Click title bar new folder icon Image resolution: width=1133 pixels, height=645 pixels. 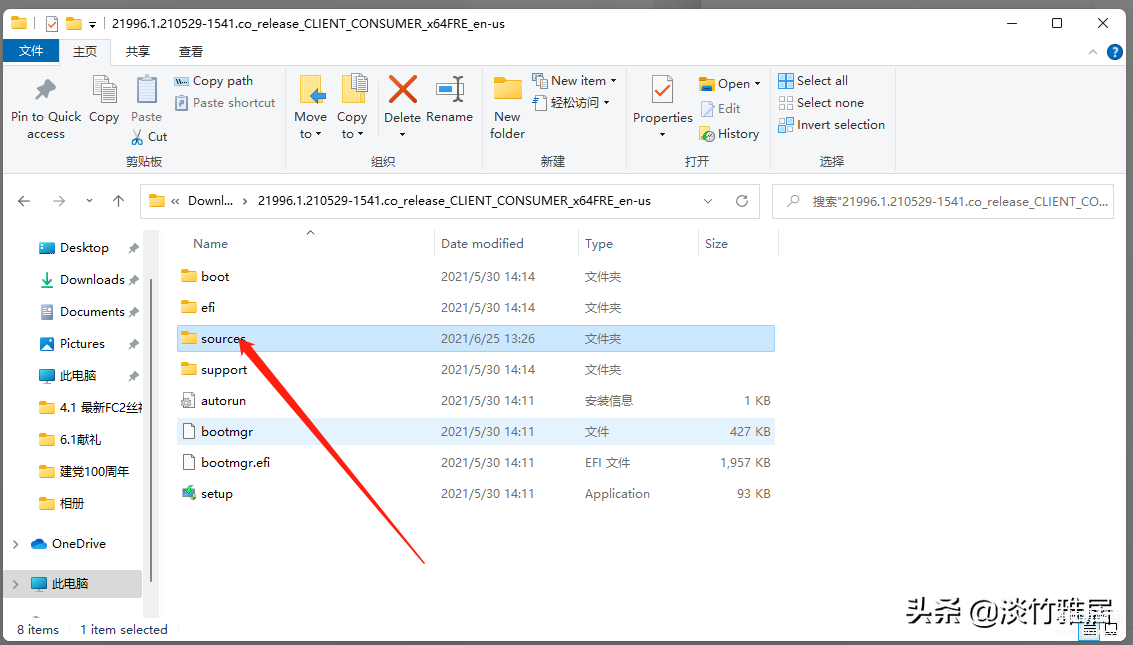74,24
